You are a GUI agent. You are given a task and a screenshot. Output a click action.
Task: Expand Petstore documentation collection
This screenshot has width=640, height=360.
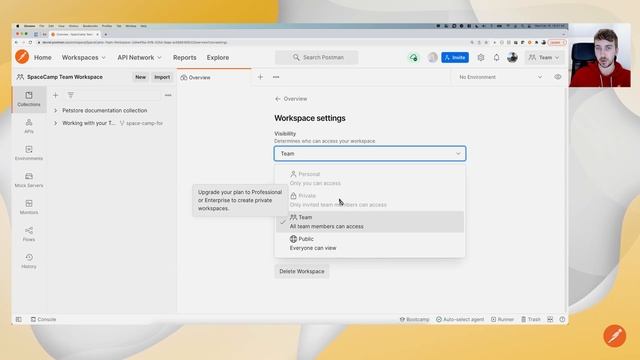coord(56,110)
